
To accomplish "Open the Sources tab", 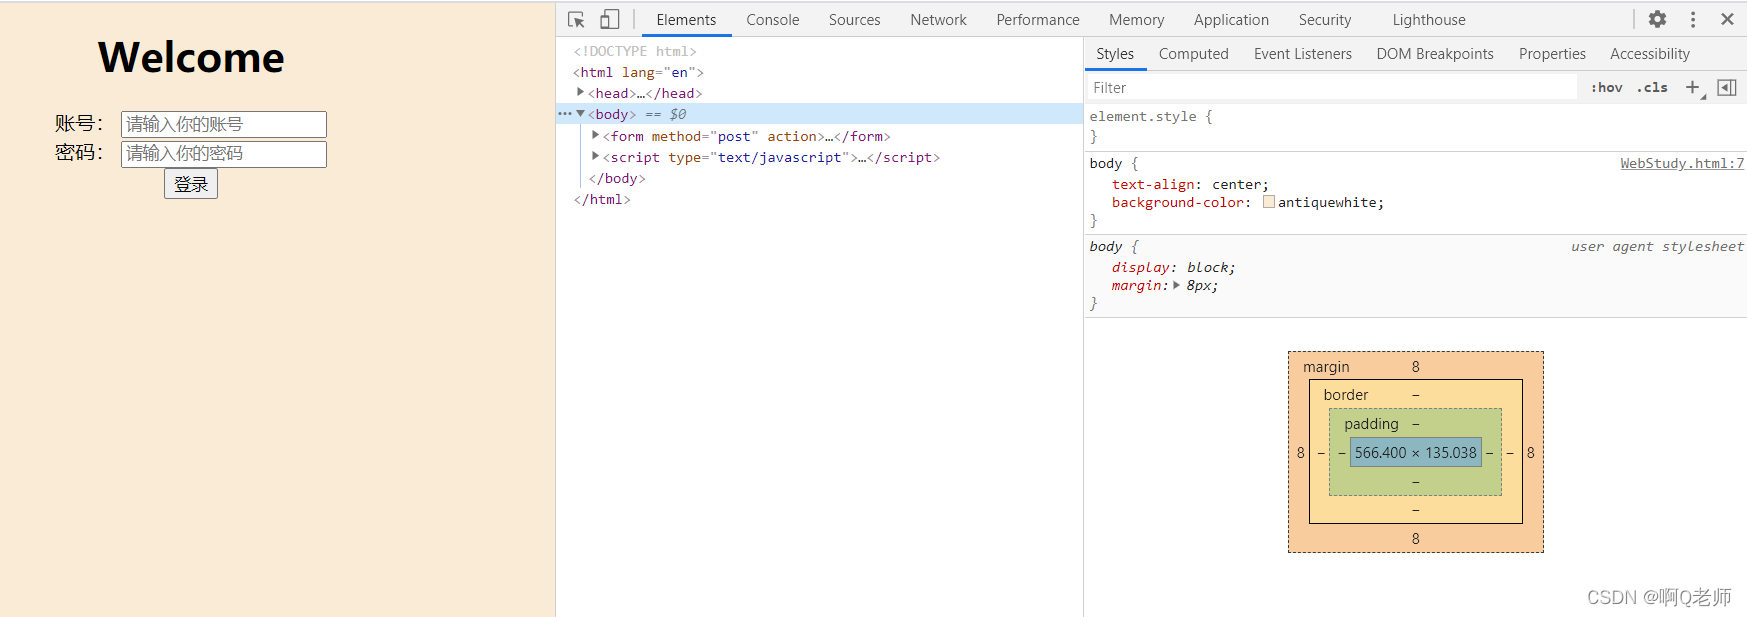I will 854,20.
